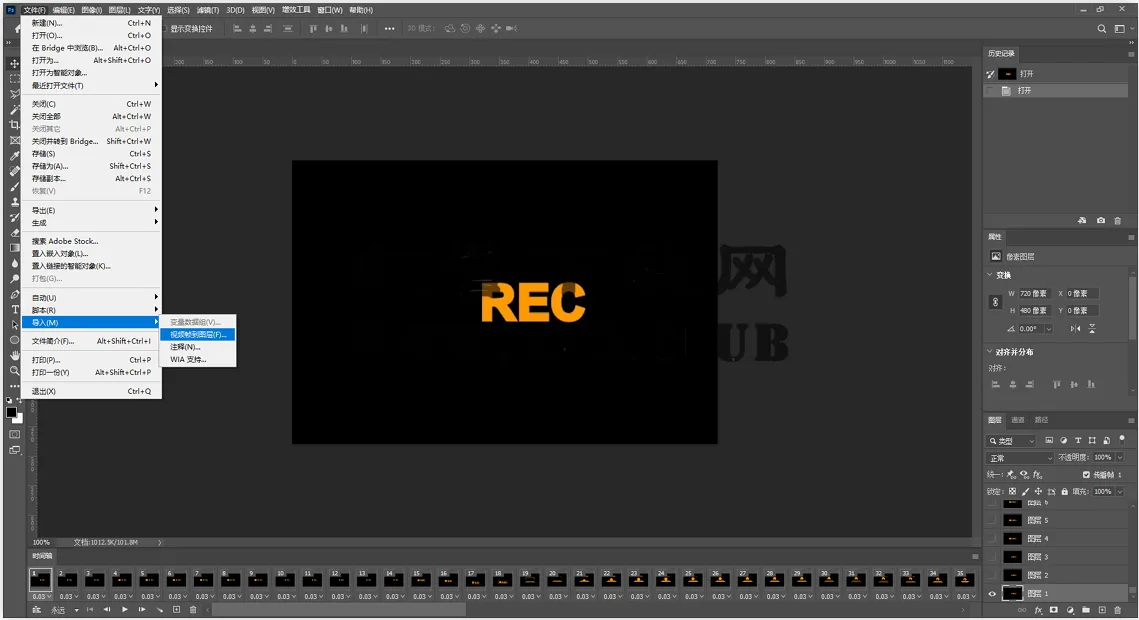Viewport: 1139px width, 620px height.
Task: Select the Hand tool in the toolbar
Action: pyautogui.click(x=15, y=355)
